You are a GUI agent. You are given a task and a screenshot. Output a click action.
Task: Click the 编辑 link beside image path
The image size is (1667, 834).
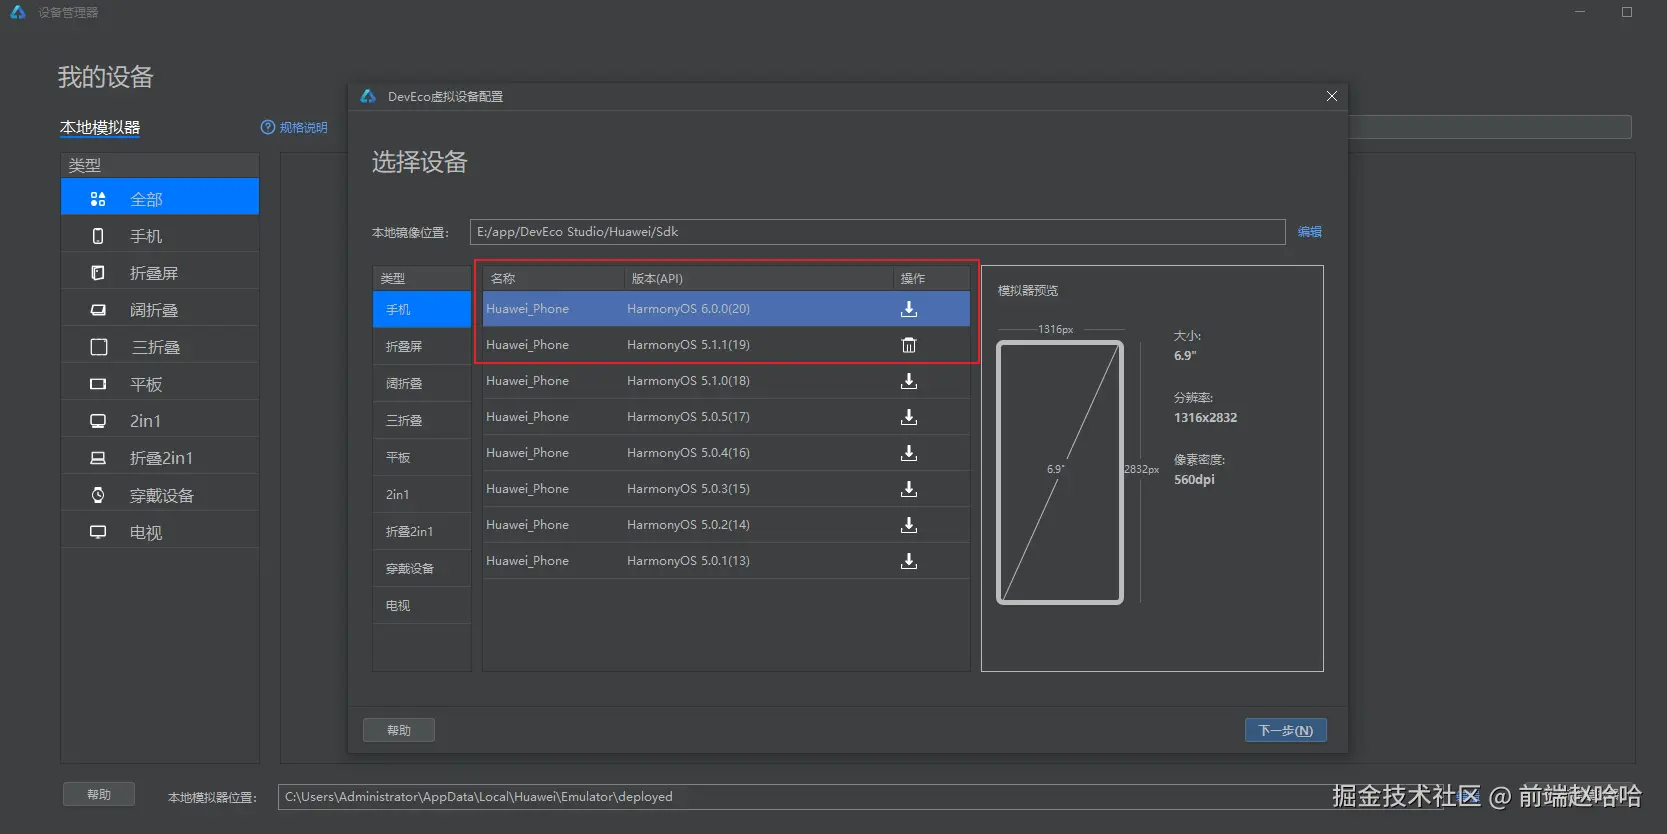tap(1310, 231)
